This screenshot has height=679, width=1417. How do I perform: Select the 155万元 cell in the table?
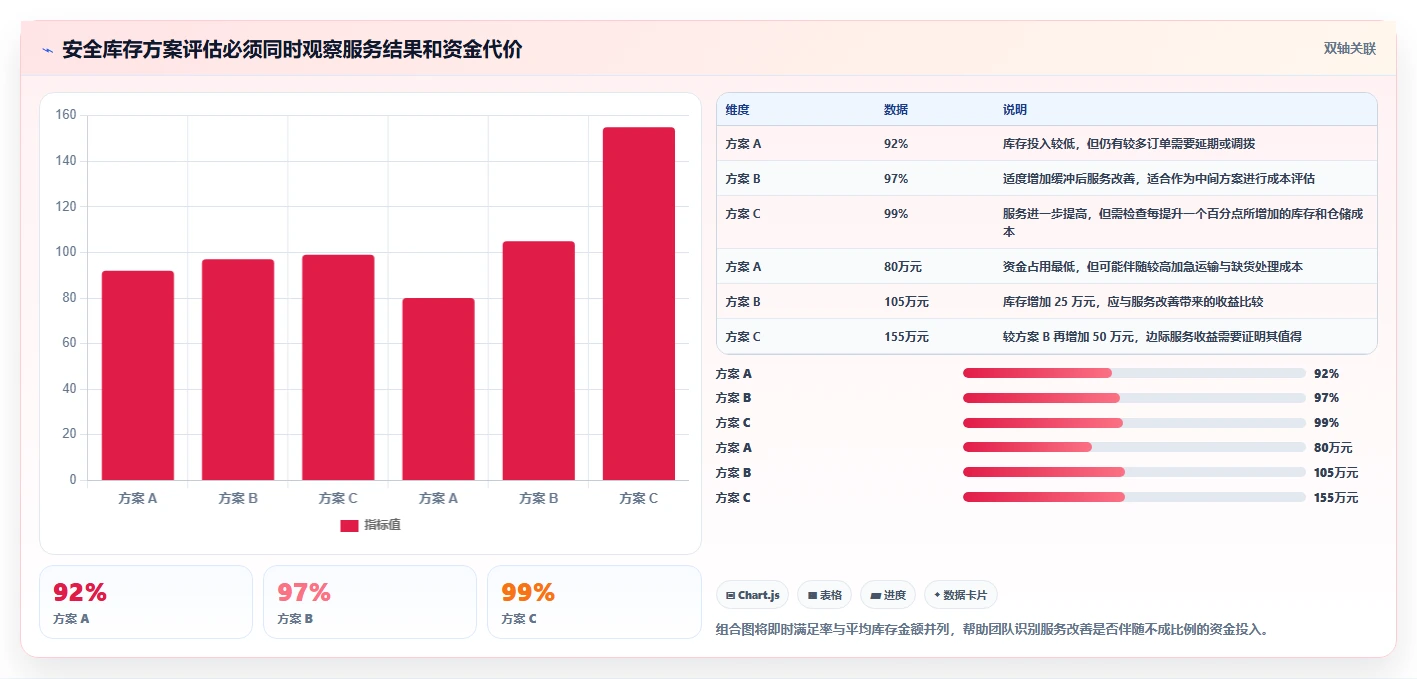906,337
